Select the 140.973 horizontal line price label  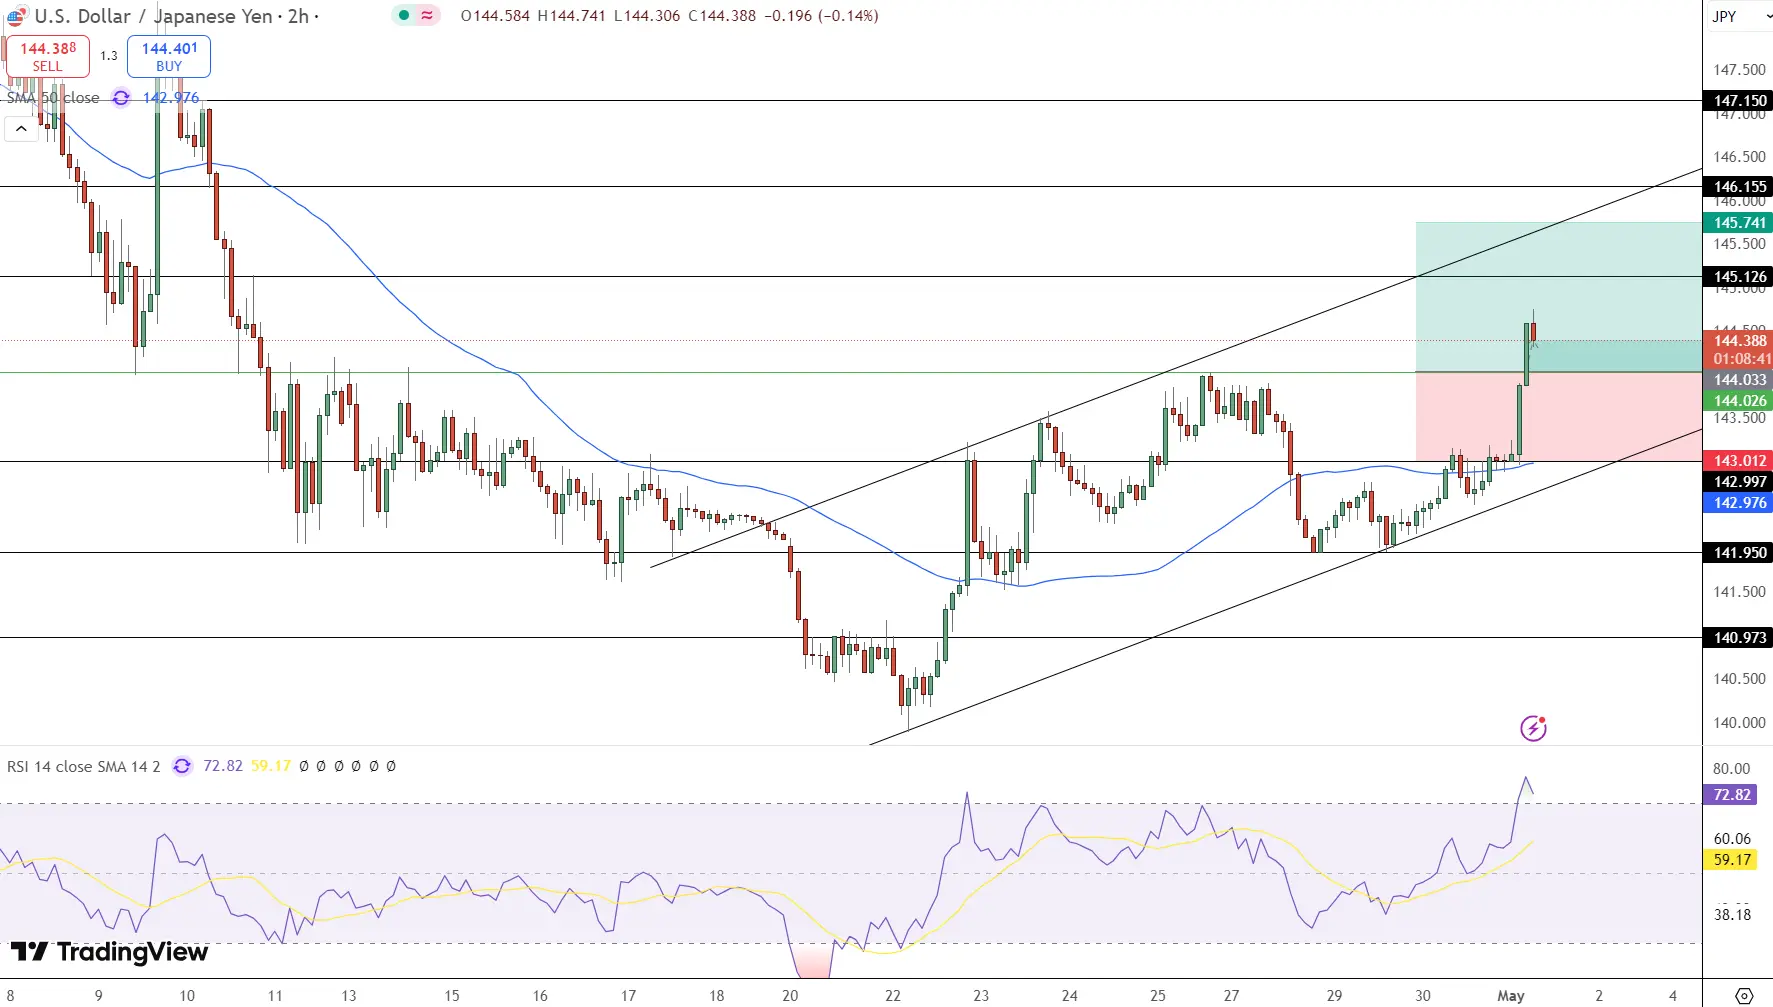pos(1738,638)
